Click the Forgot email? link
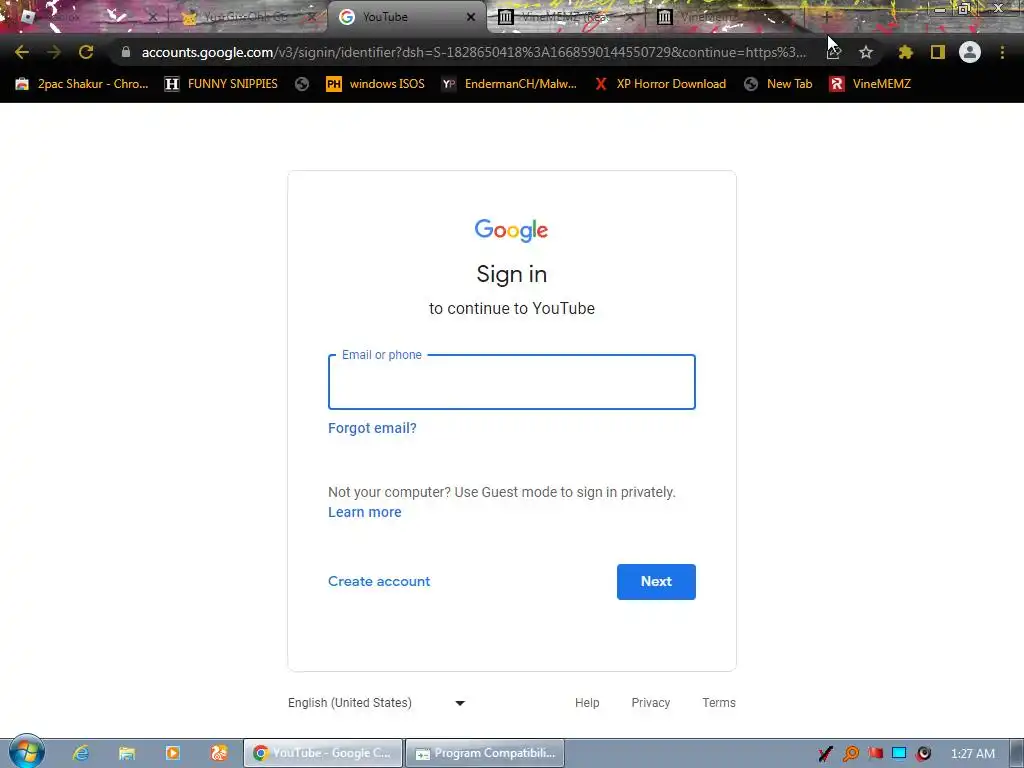 372,428
